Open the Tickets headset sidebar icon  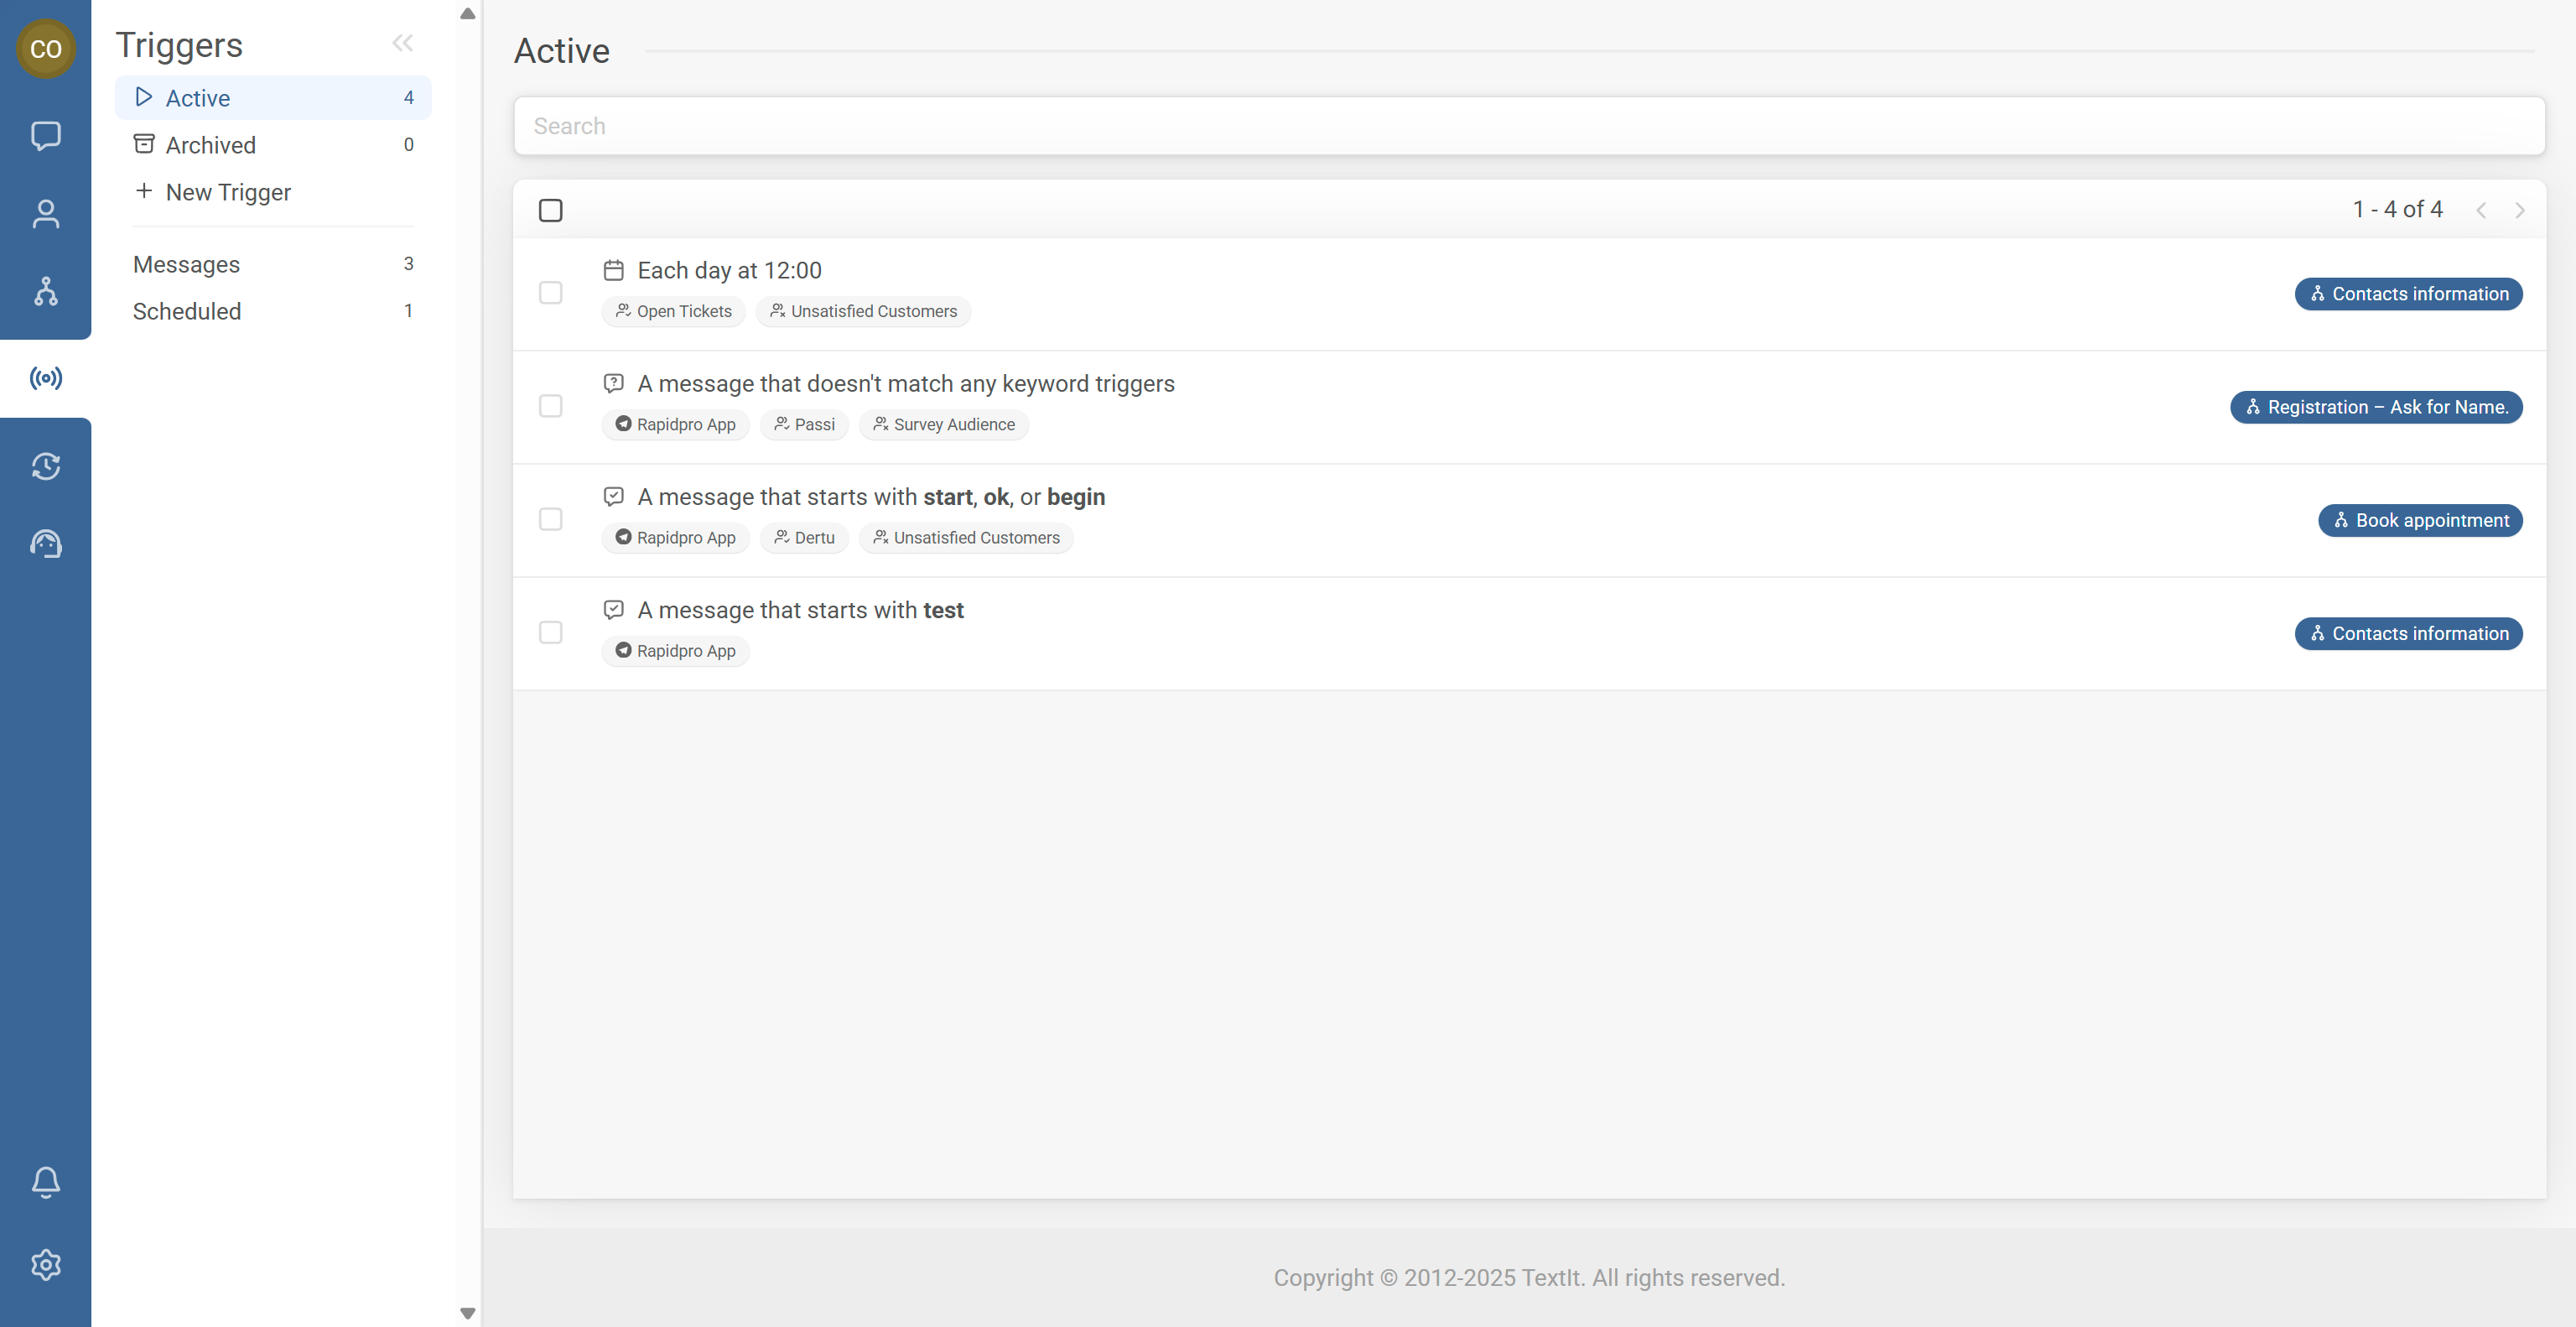(x=45, y=544)
